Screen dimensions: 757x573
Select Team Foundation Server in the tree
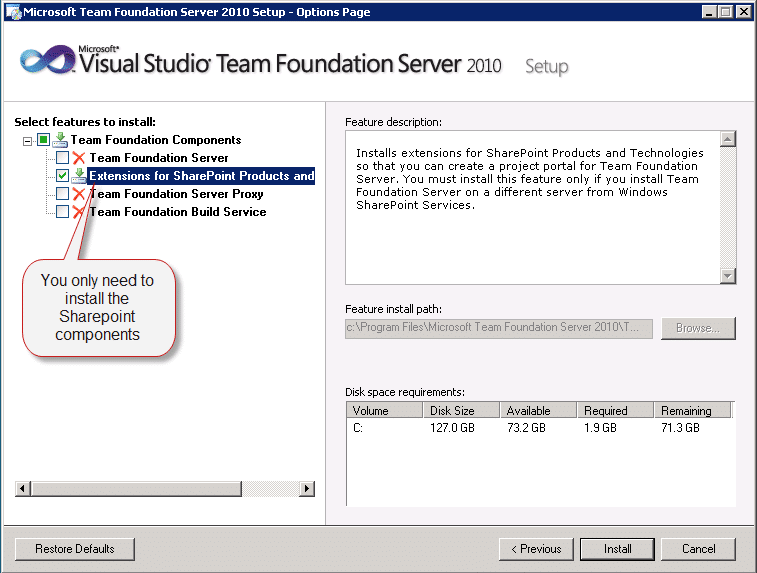pos(159,158)
